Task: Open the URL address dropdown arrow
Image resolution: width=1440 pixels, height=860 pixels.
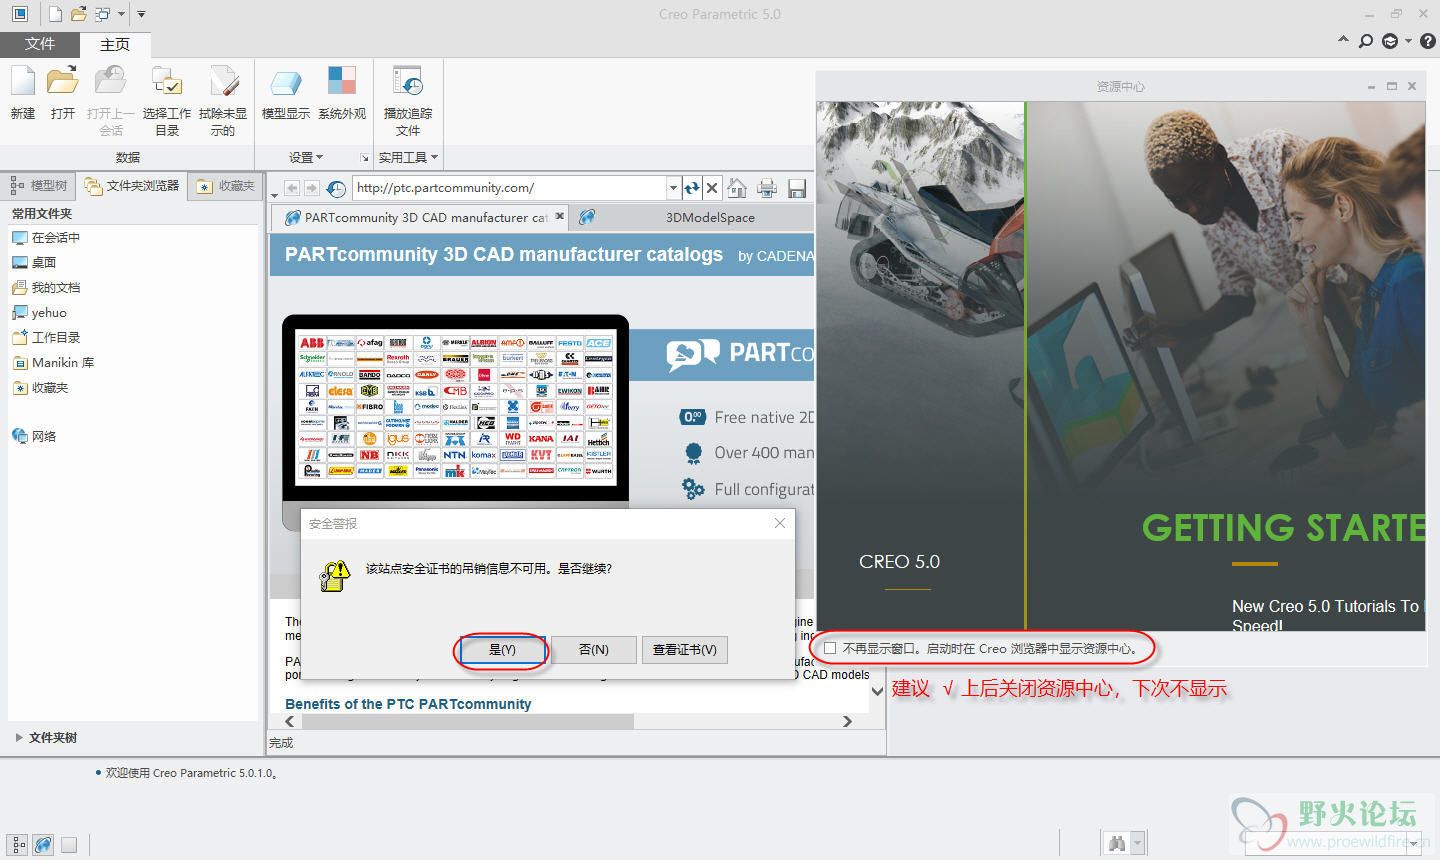Action: (x=673, y=187)
